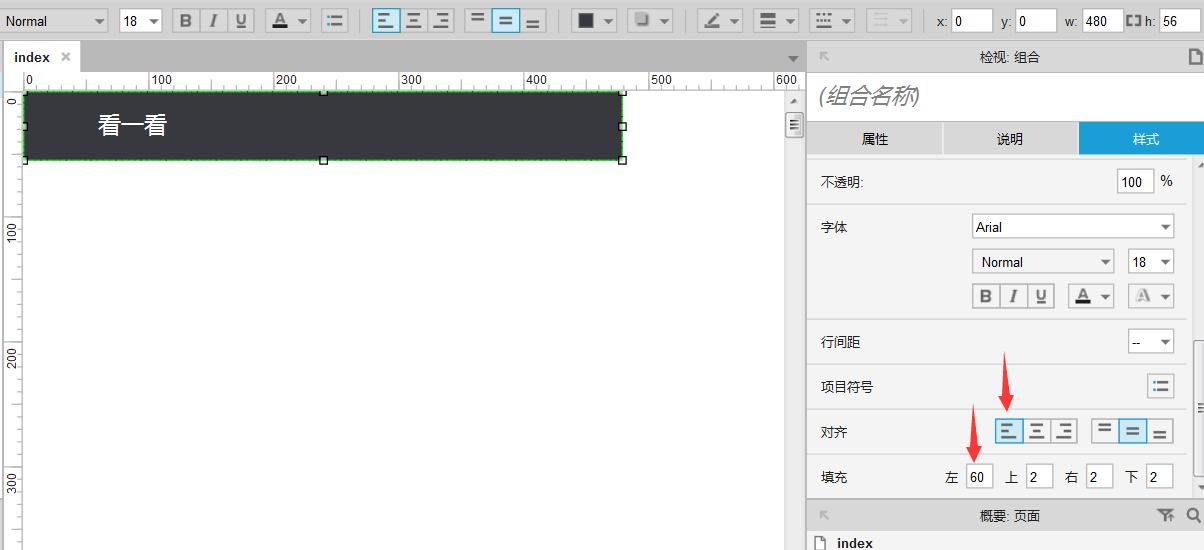Close the index tab
Image resolution: width=1204 pixels, height=550 pixels.
click(66, 57)
